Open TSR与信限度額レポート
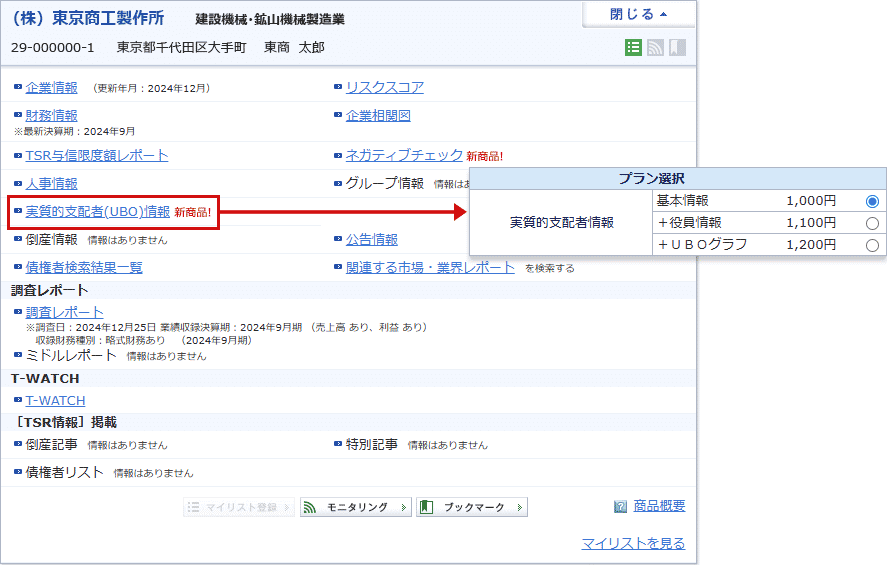The height and width of the screenshot is (565, 887). pos(97,156)
